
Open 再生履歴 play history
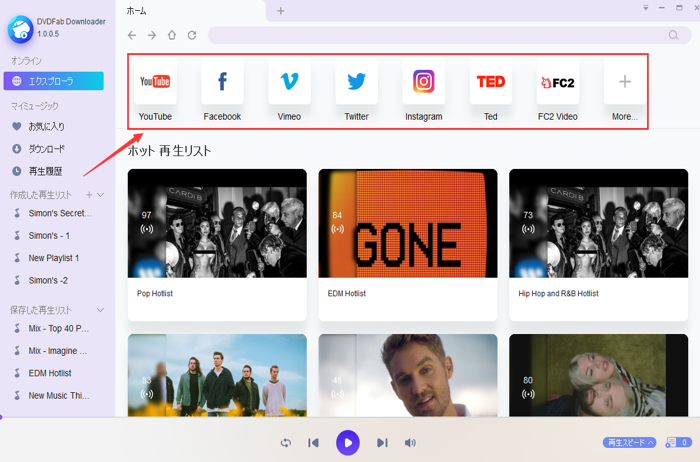click(46, 171)
